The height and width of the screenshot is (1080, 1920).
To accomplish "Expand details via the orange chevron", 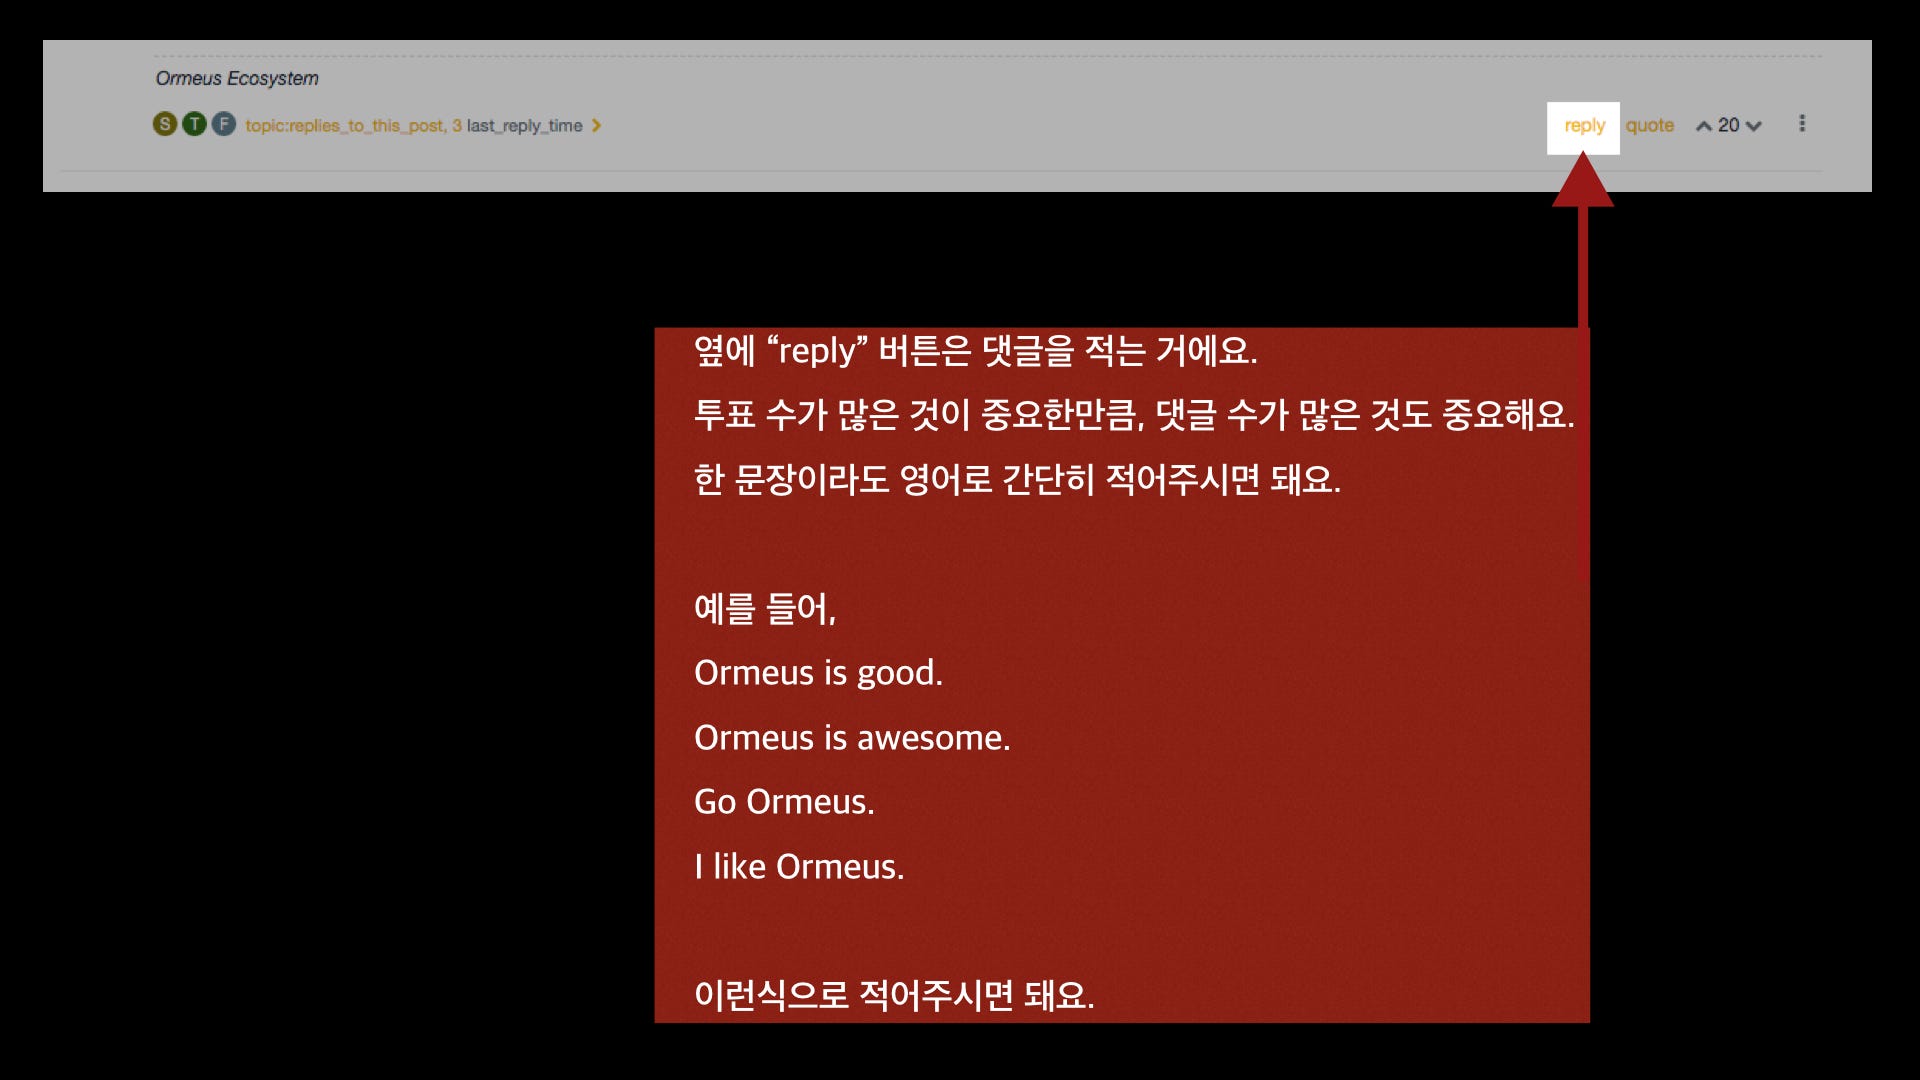I will tap(597, 126).
